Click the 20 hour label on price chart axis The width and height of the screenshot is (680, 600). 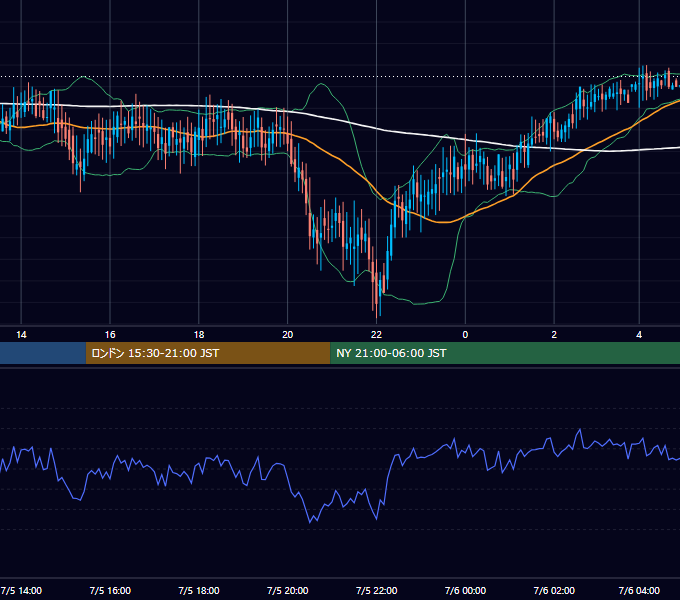288,335
